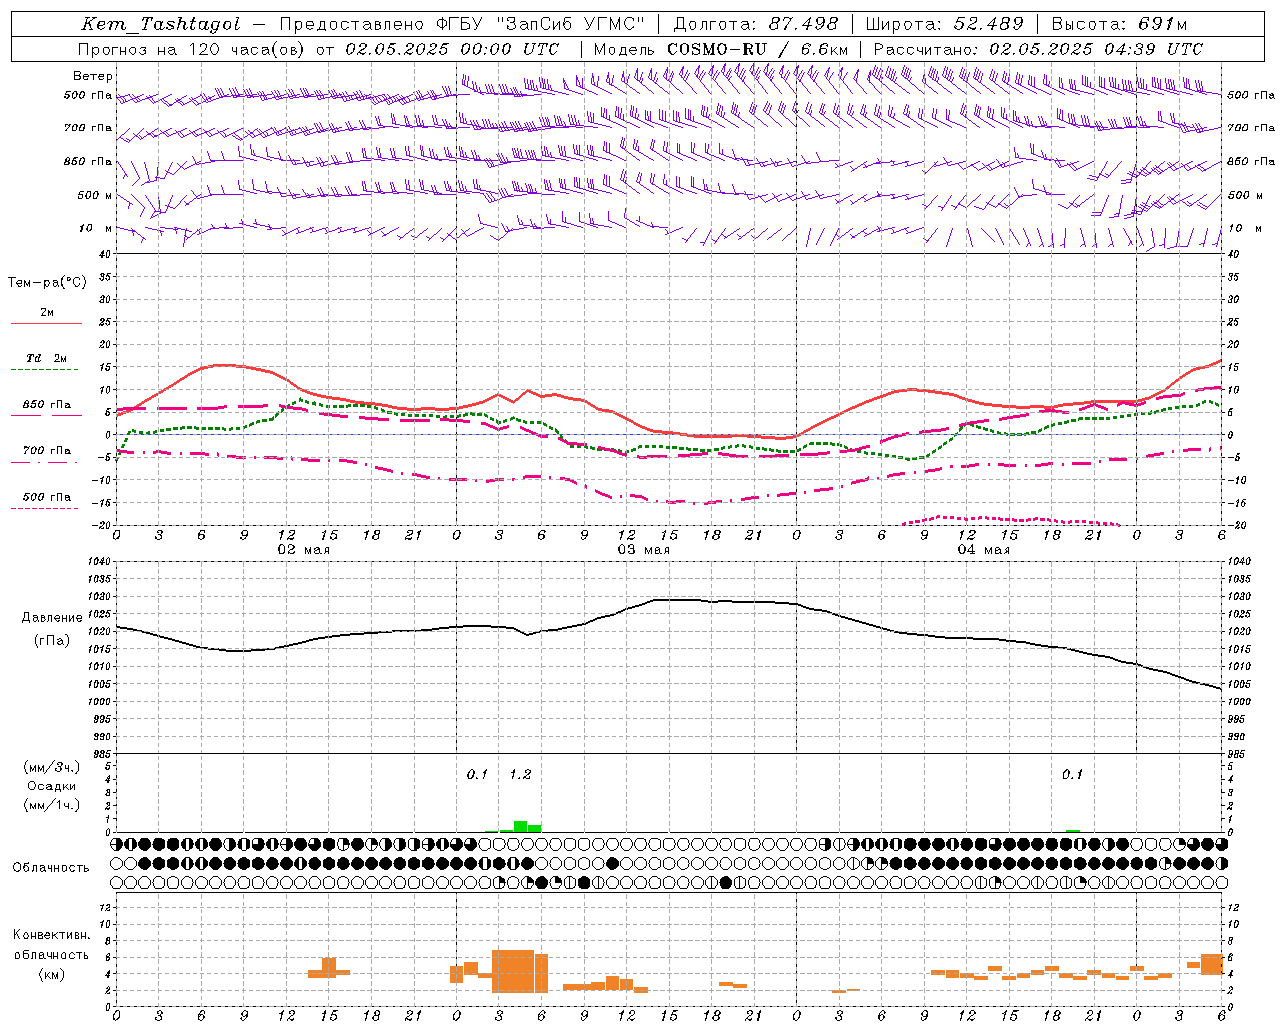Image resolution: width=1280 pixels, height=1024 pixels.
Task: Click the 1.2 precipitation amount value
Action: 520,774
